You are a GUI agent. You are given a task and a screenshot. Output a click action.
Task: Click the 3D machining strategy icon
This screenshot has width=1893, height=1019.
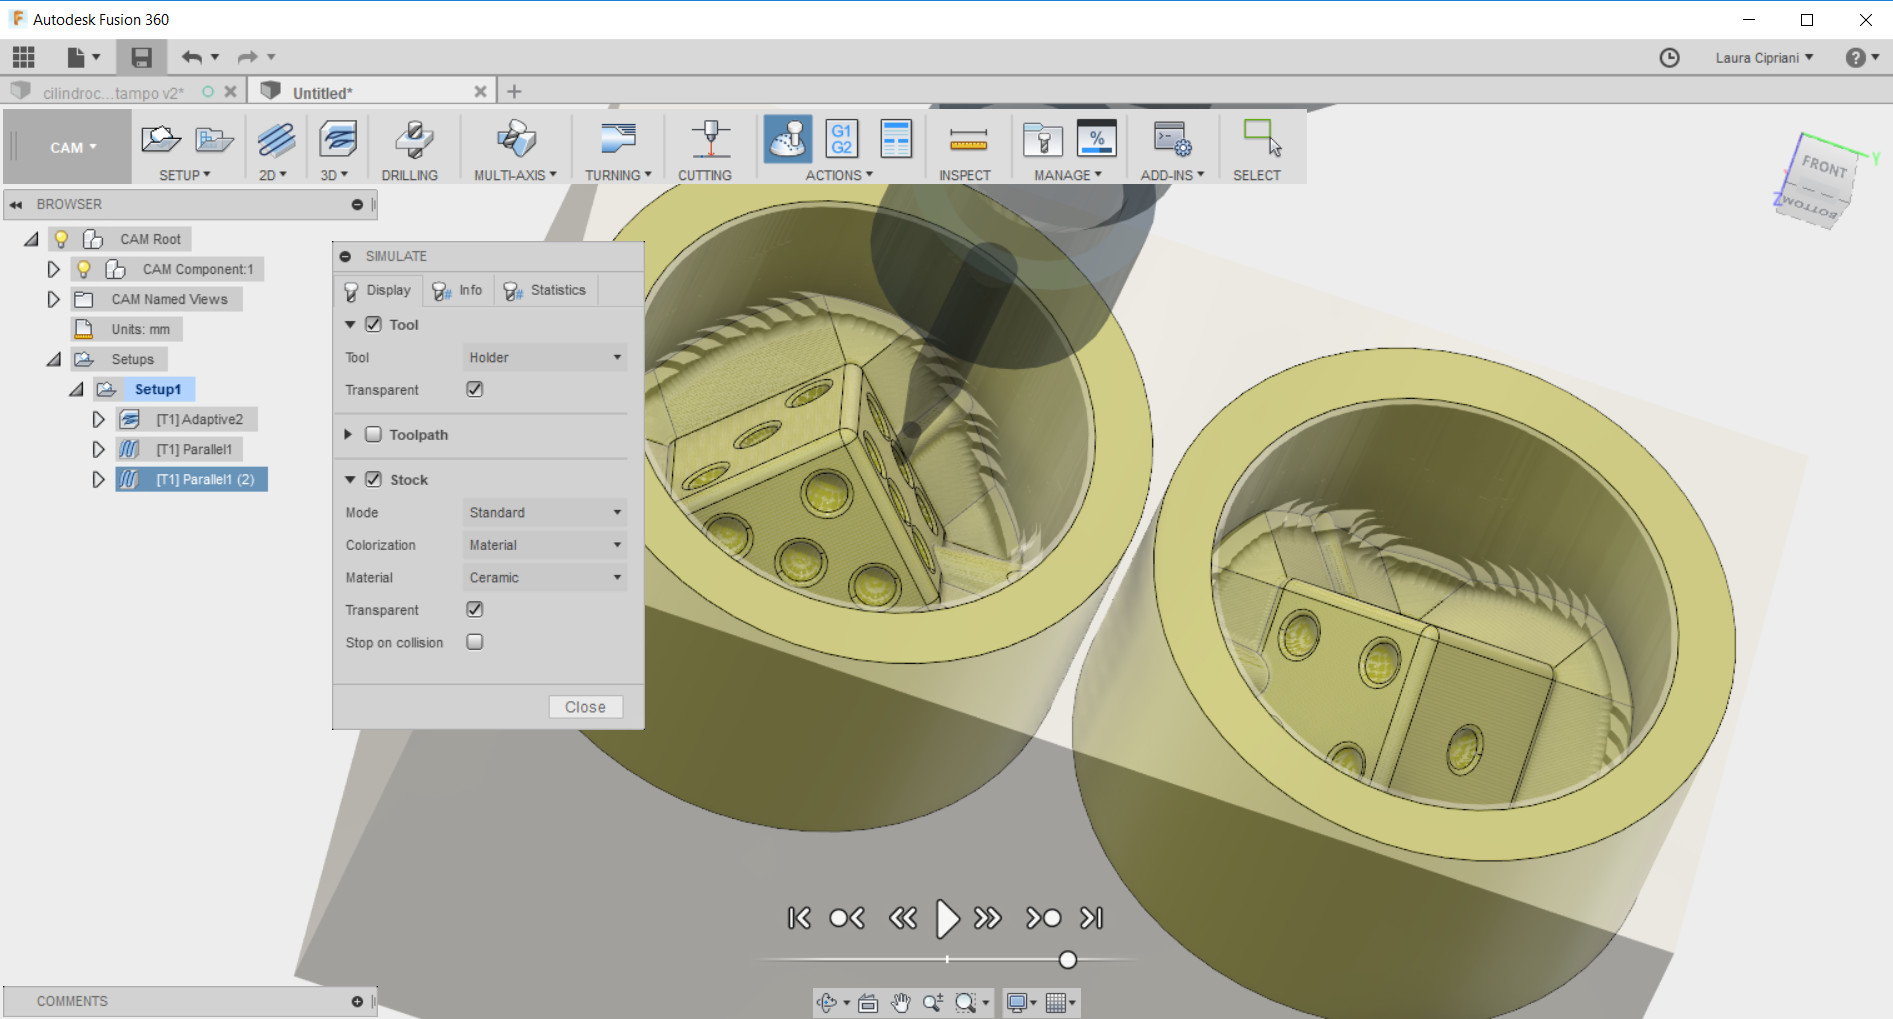tap(338, 139)
